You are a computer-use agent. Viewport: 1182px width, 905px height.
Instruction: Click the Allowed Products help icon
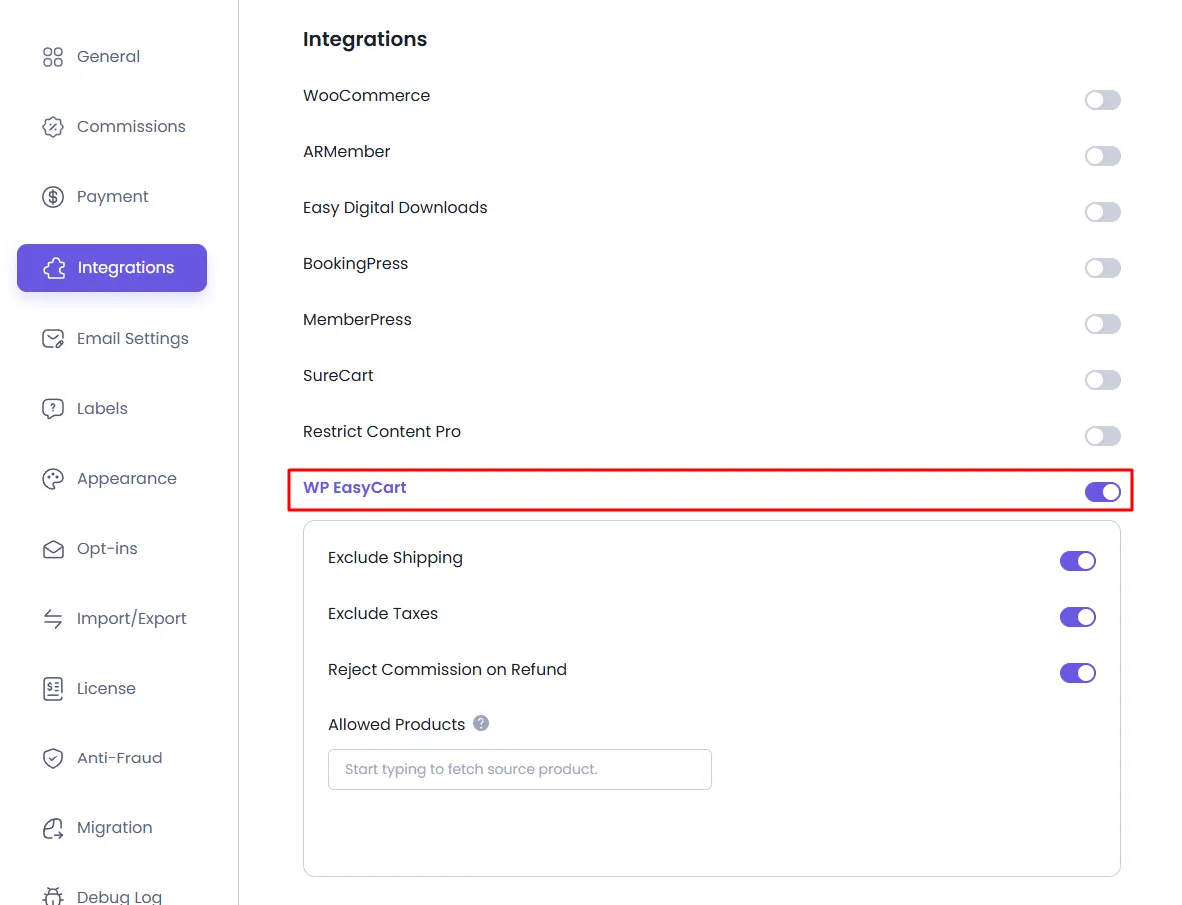click(x=480, y=723)
